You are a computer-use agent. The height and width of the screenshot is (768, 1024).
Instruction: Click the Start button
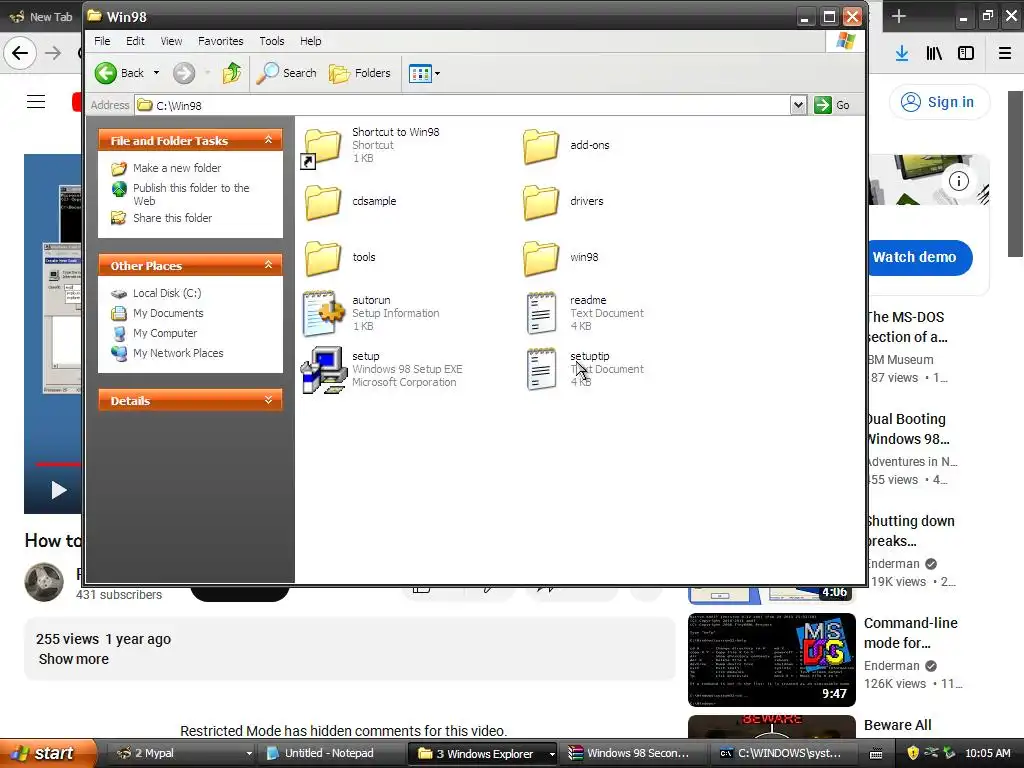46,753
